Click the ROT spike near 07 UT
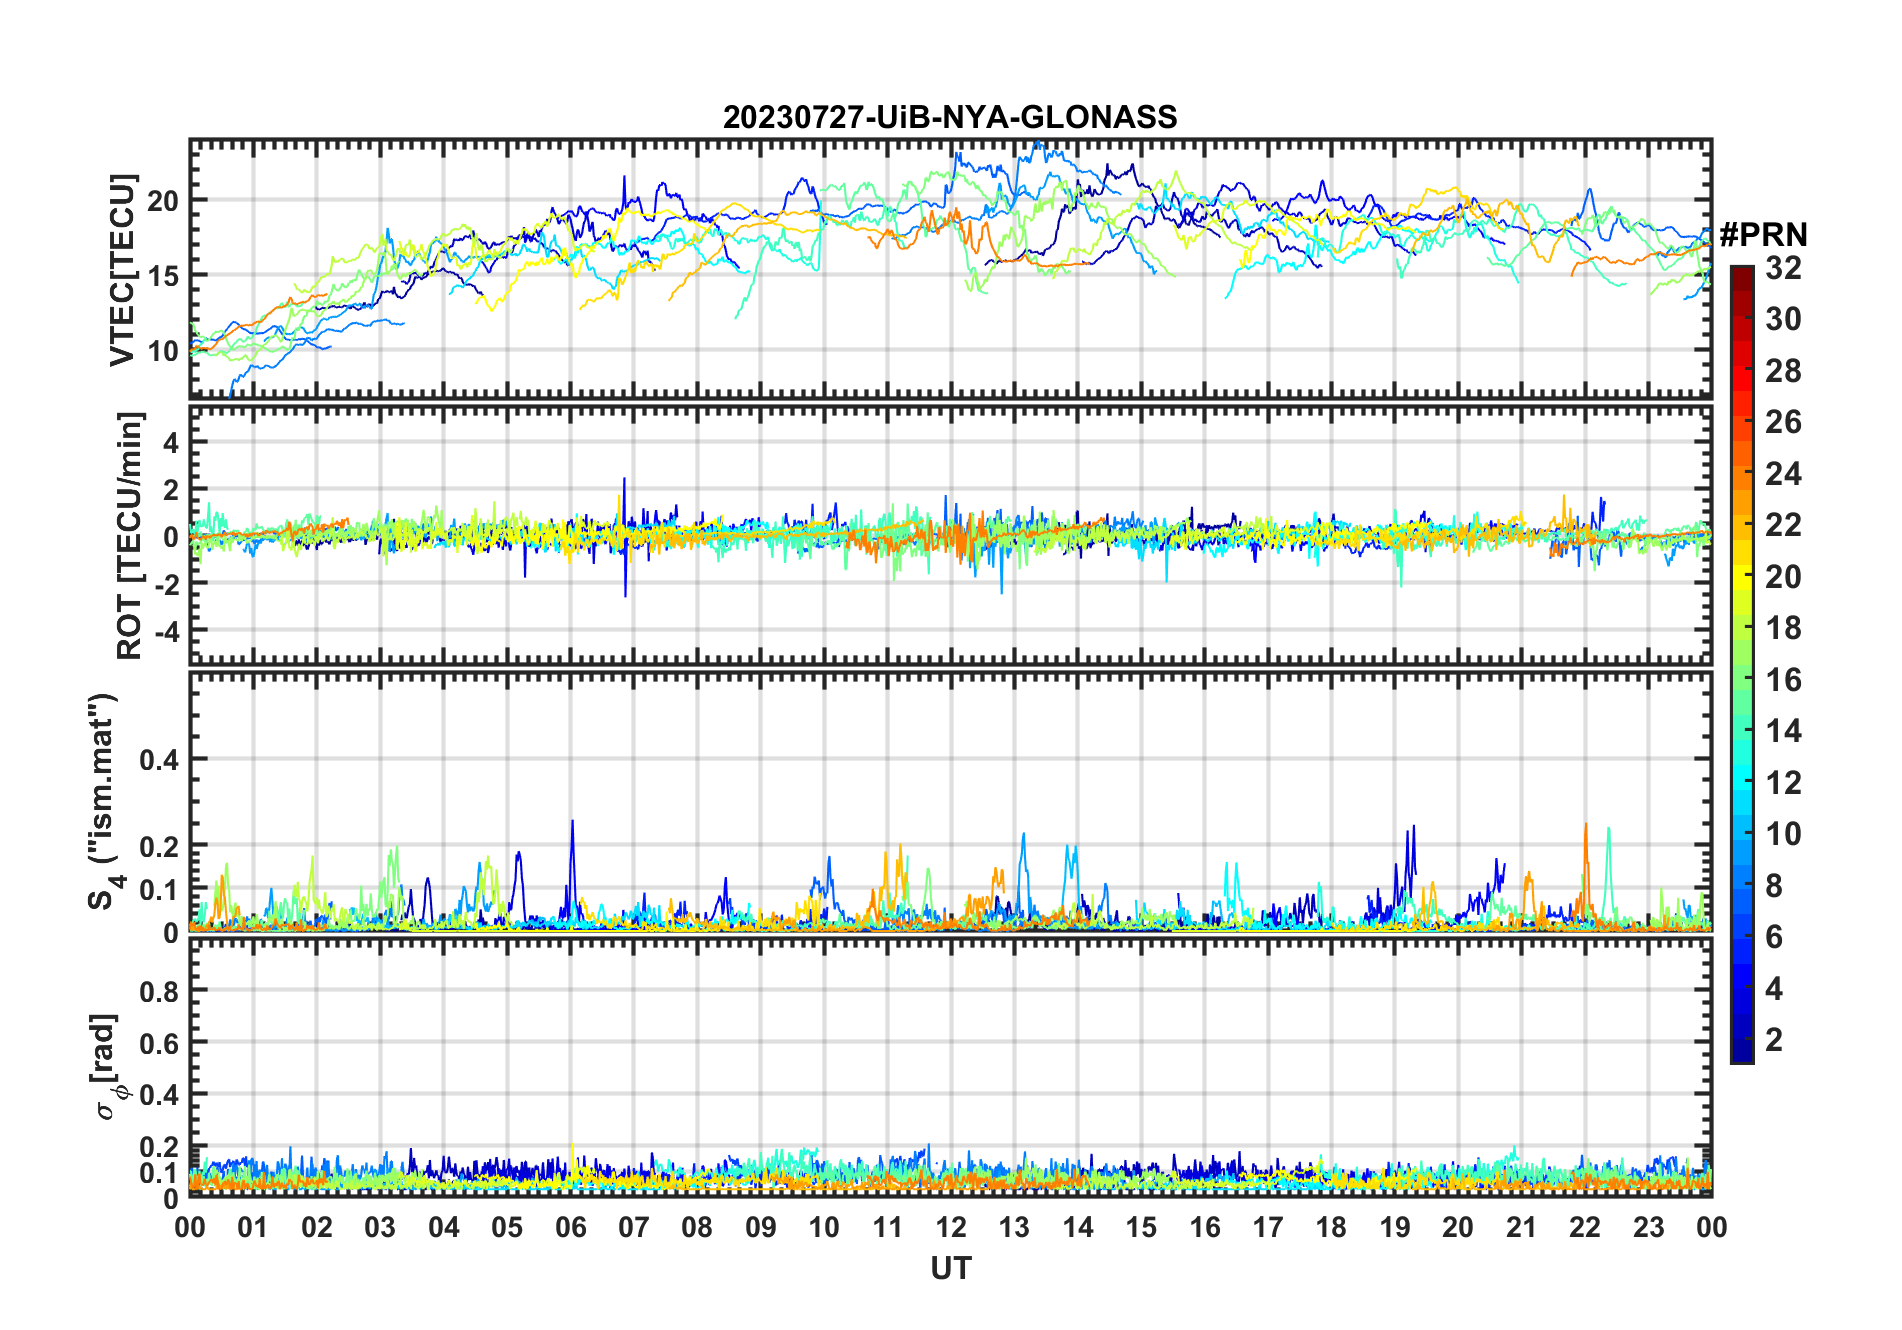 click(625, 536)
